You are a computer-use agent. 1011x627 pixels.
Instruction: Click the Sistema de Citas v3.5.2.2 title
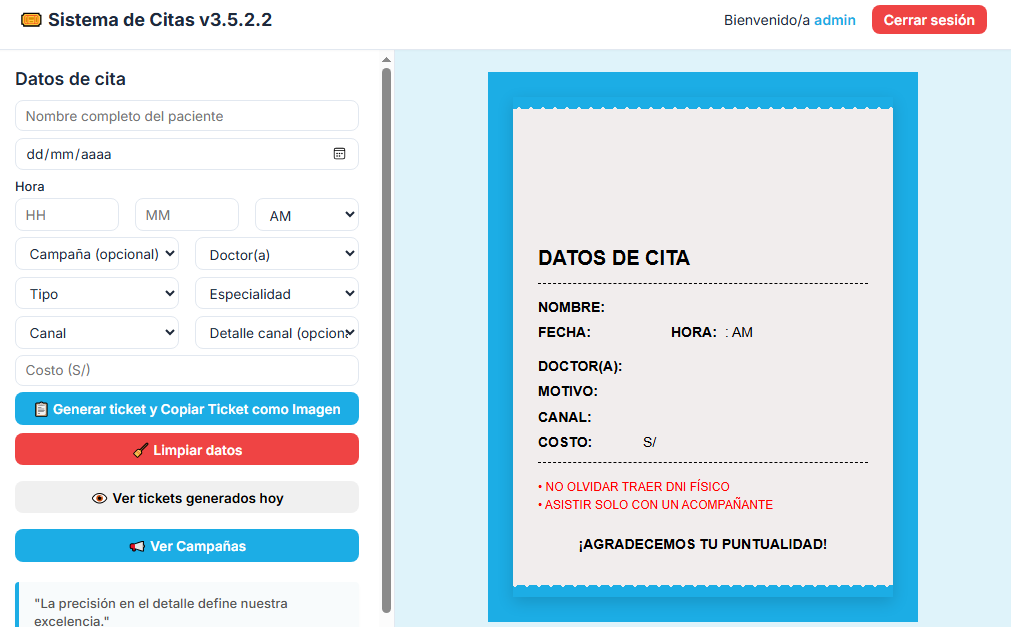click(160, 20)
